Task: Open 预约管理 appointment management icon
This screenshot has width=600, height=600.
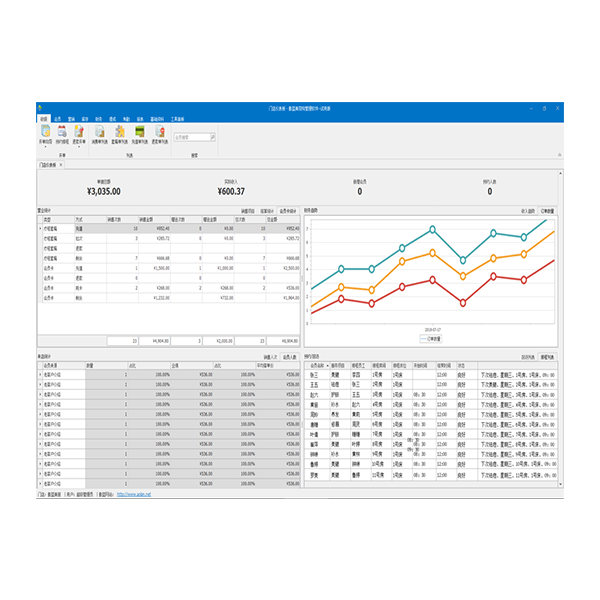Action: [63, 132]
